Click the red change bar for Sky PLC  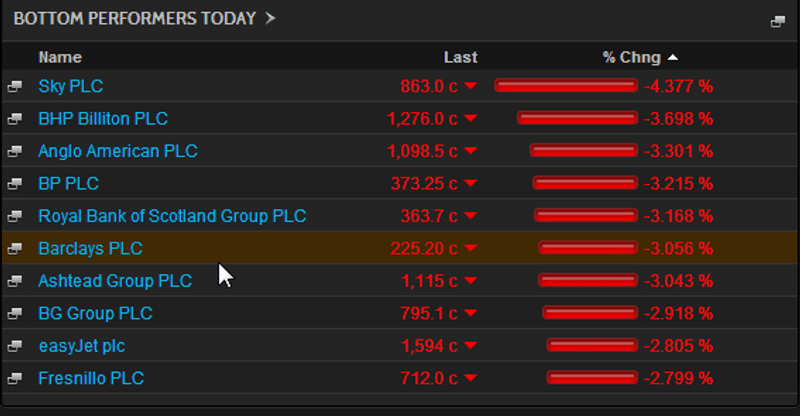566,85
